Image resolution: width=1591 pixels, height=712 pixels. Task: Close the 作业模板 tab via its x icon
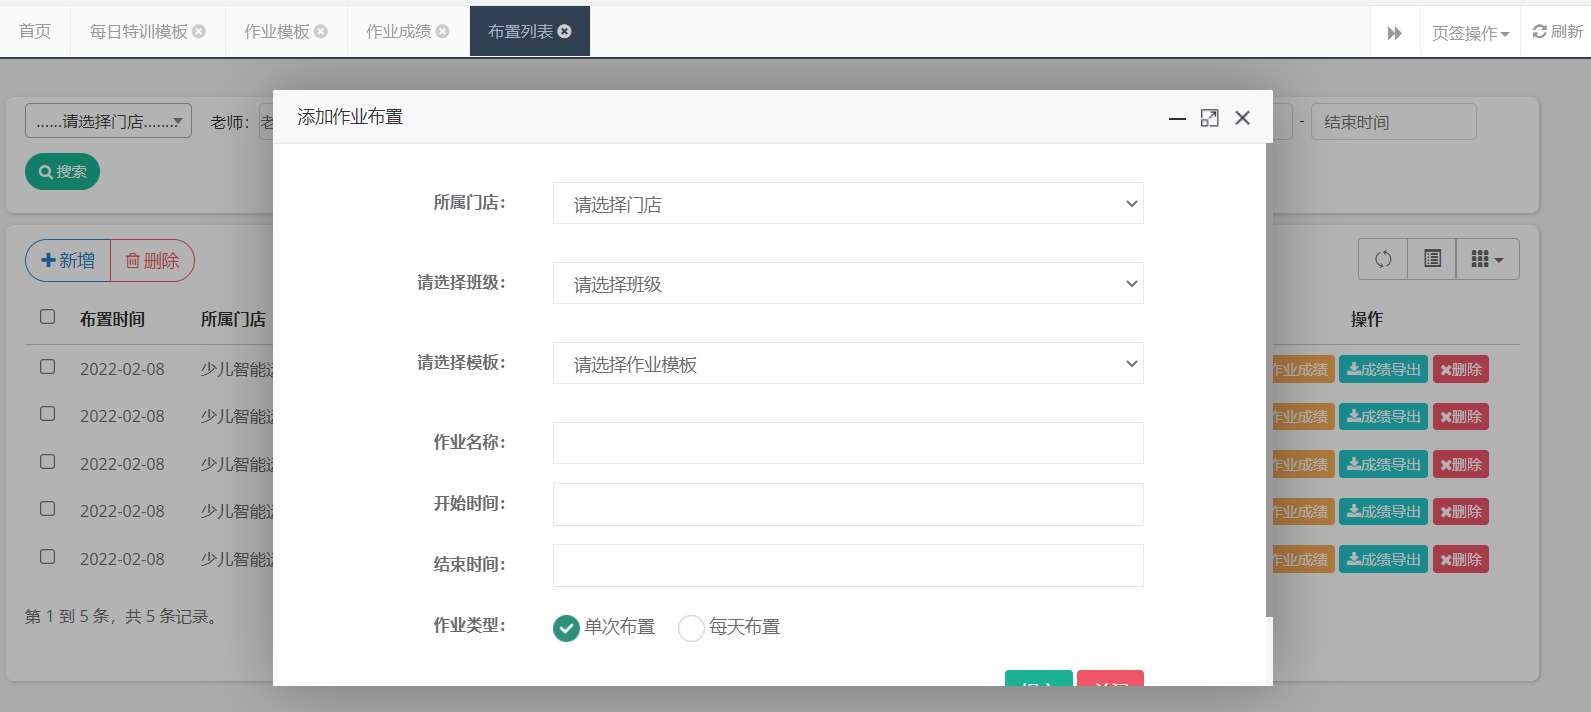tap(321, 31)
